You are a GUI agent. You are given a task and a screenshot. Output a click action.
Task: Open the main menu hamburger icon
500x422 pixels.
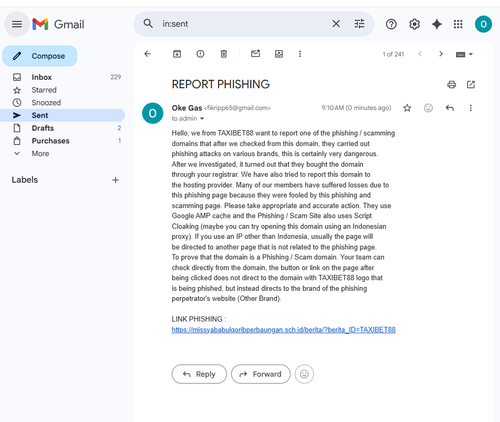pos(17,24)
